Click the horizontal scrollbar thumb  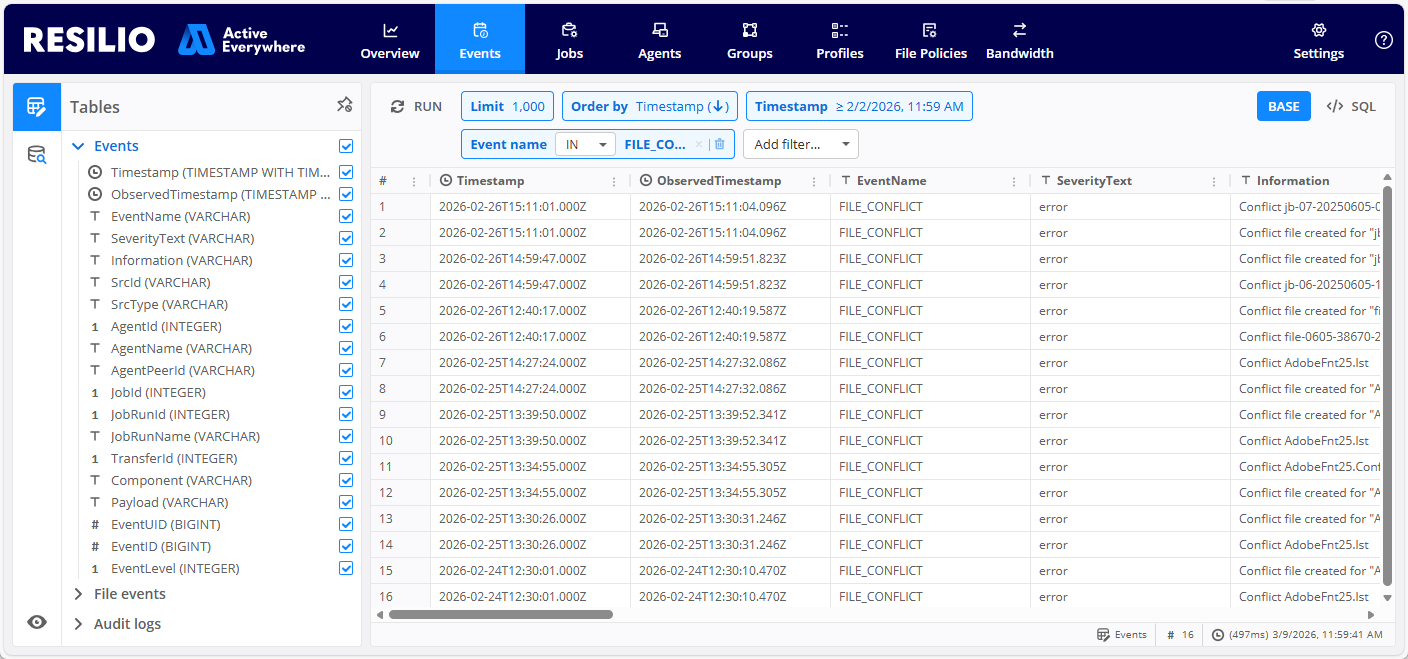pyautogui.click(x=501, y=614)
